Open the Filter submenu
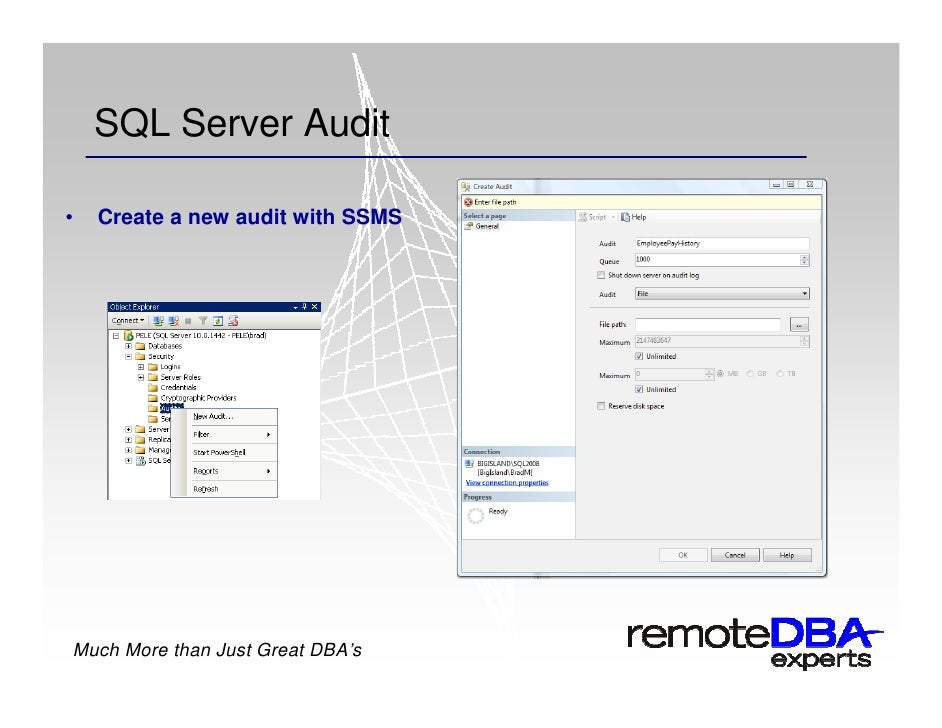The height and width of the screenshot is (728, 942). click(224, 434)
